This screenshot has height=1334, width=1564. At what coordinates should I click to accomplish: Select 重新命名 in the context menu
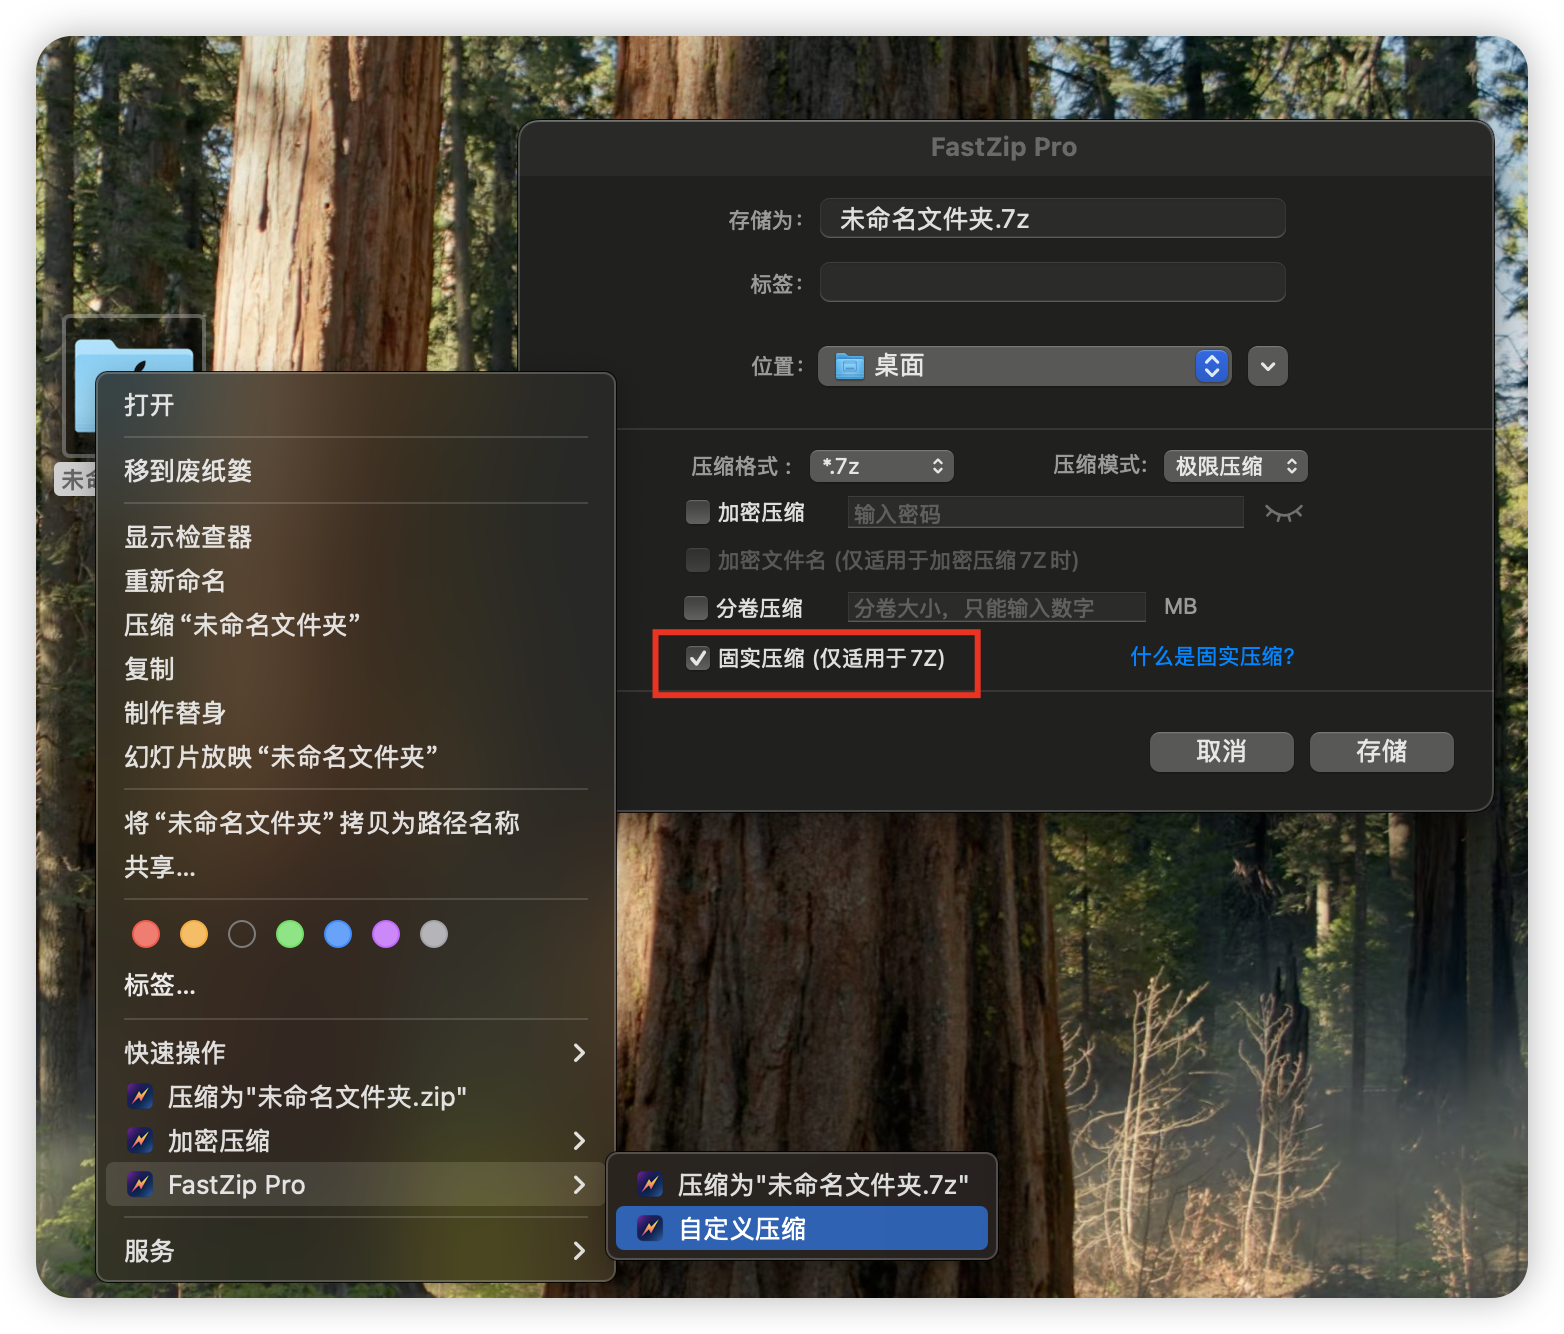(175, 581)
